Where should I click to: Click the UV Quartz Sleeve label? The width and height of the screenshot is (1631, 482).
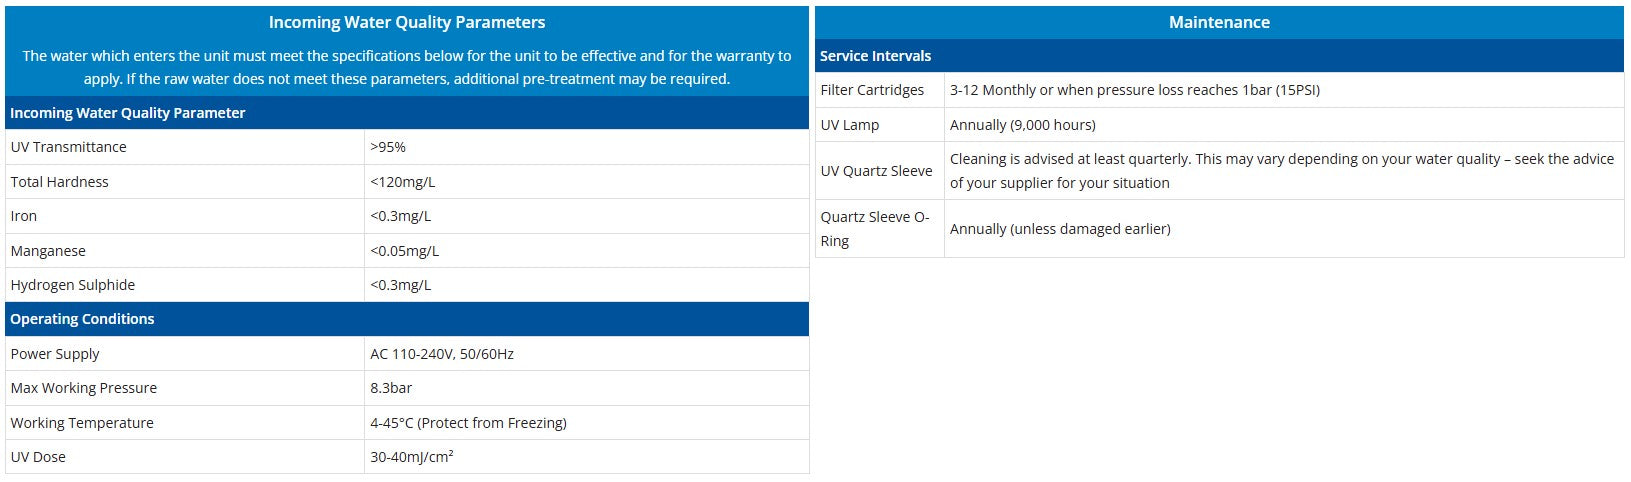pyautogui.click(x=876, y=171)
